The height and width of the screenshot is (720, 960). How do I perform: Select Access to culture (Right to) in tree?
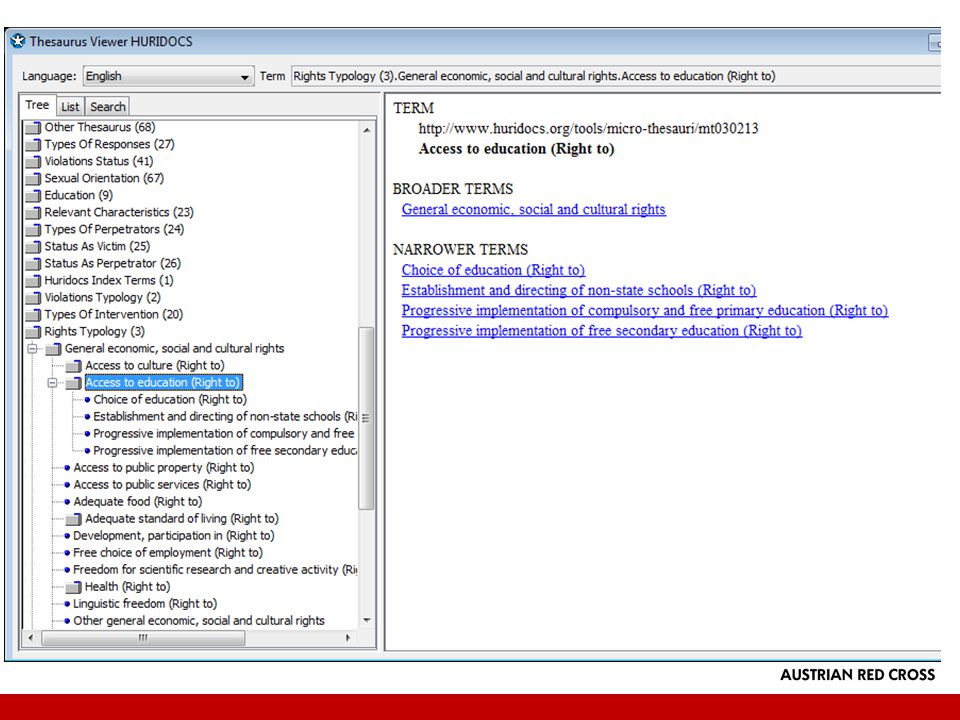tap(155, 366)
